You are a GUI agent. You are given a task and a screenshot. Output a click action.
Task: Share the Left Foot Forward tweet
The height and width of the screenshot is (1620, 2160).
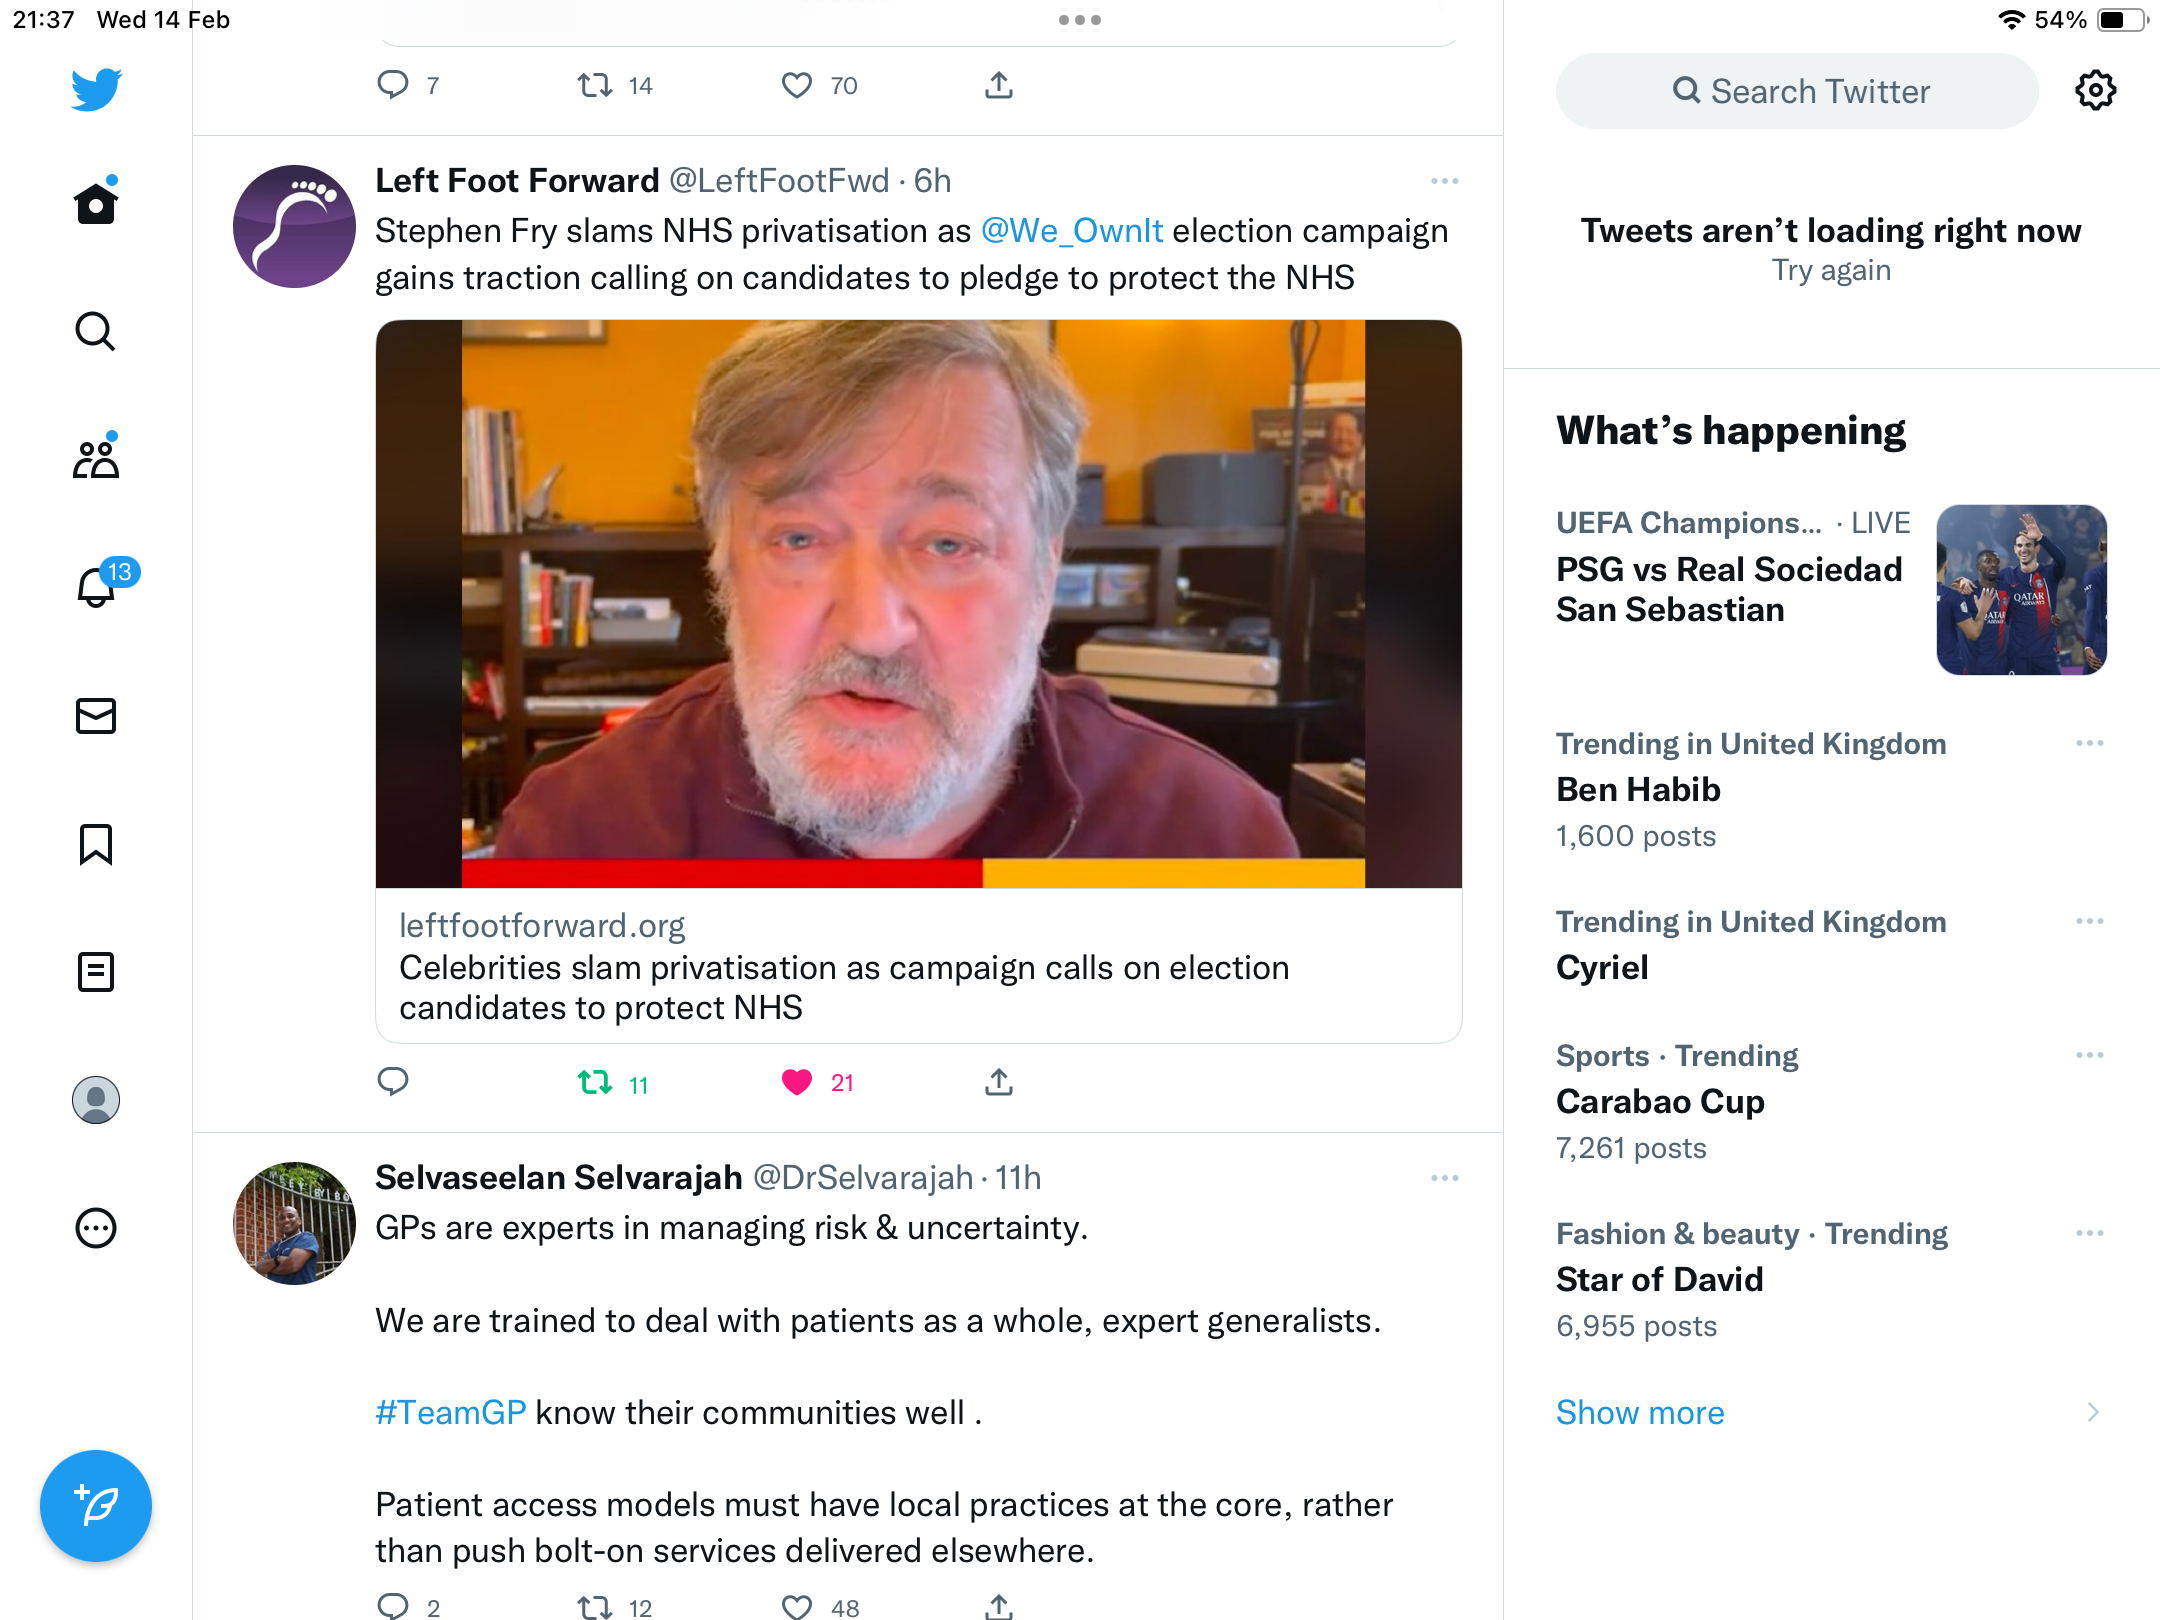pos(999,1082)
